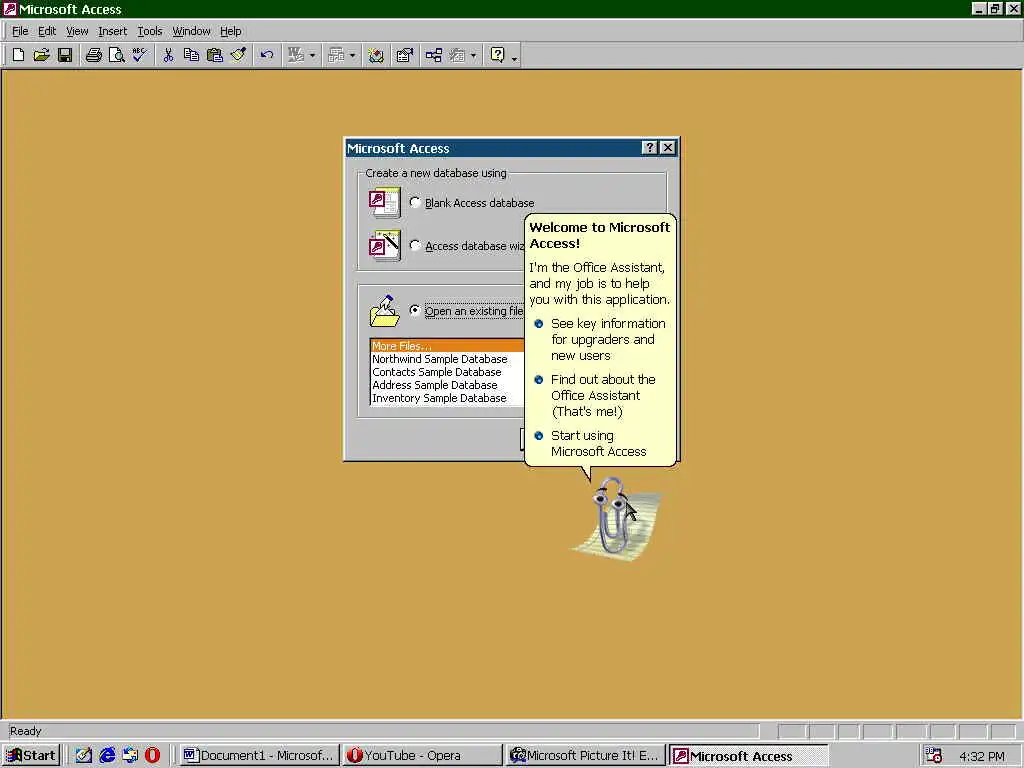Open the Window menu
This screenshot has height=768, width=1024.
pos(191,31)
